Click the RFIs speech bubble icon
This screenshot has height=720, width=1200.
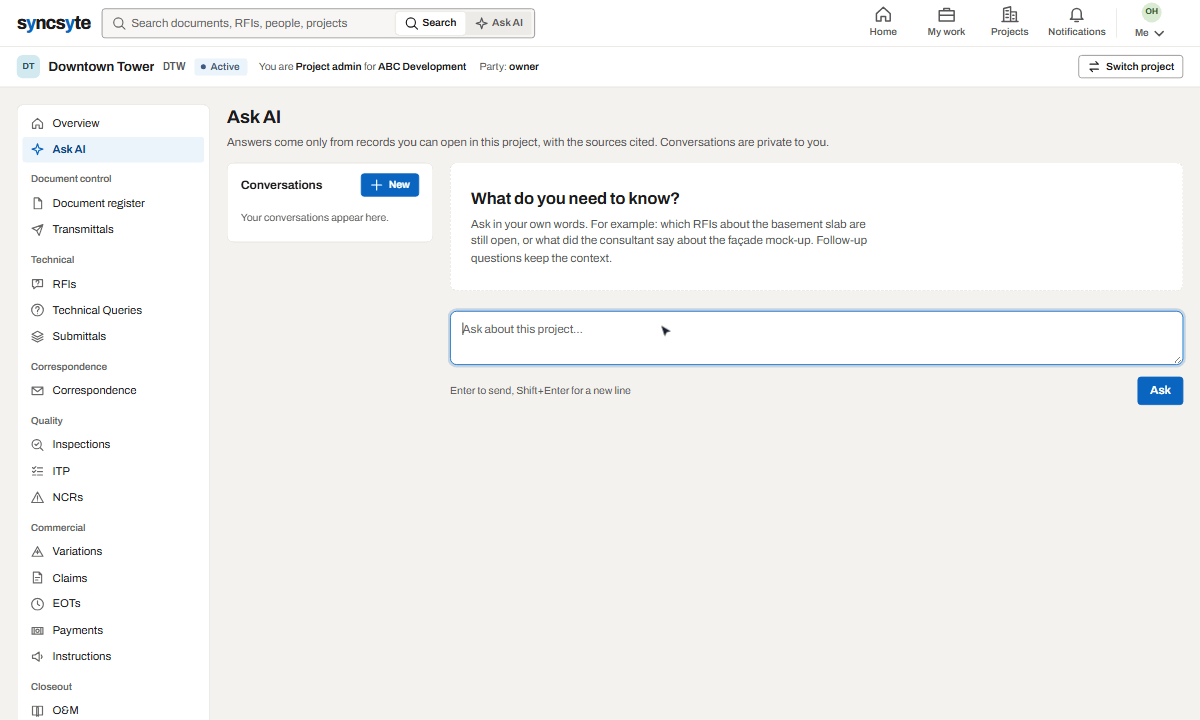(38, 284)
